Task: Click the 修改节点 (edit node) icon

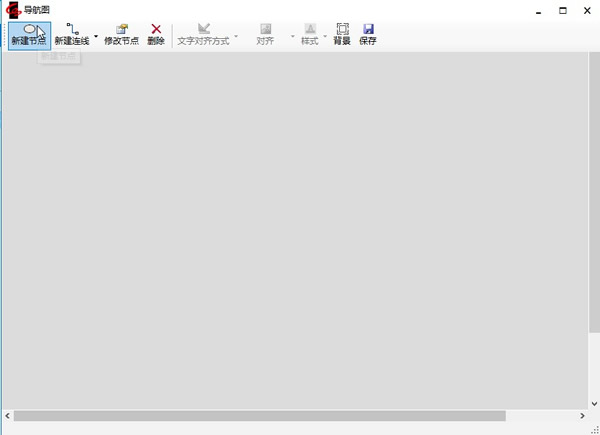Action: [x=121, y=35]
